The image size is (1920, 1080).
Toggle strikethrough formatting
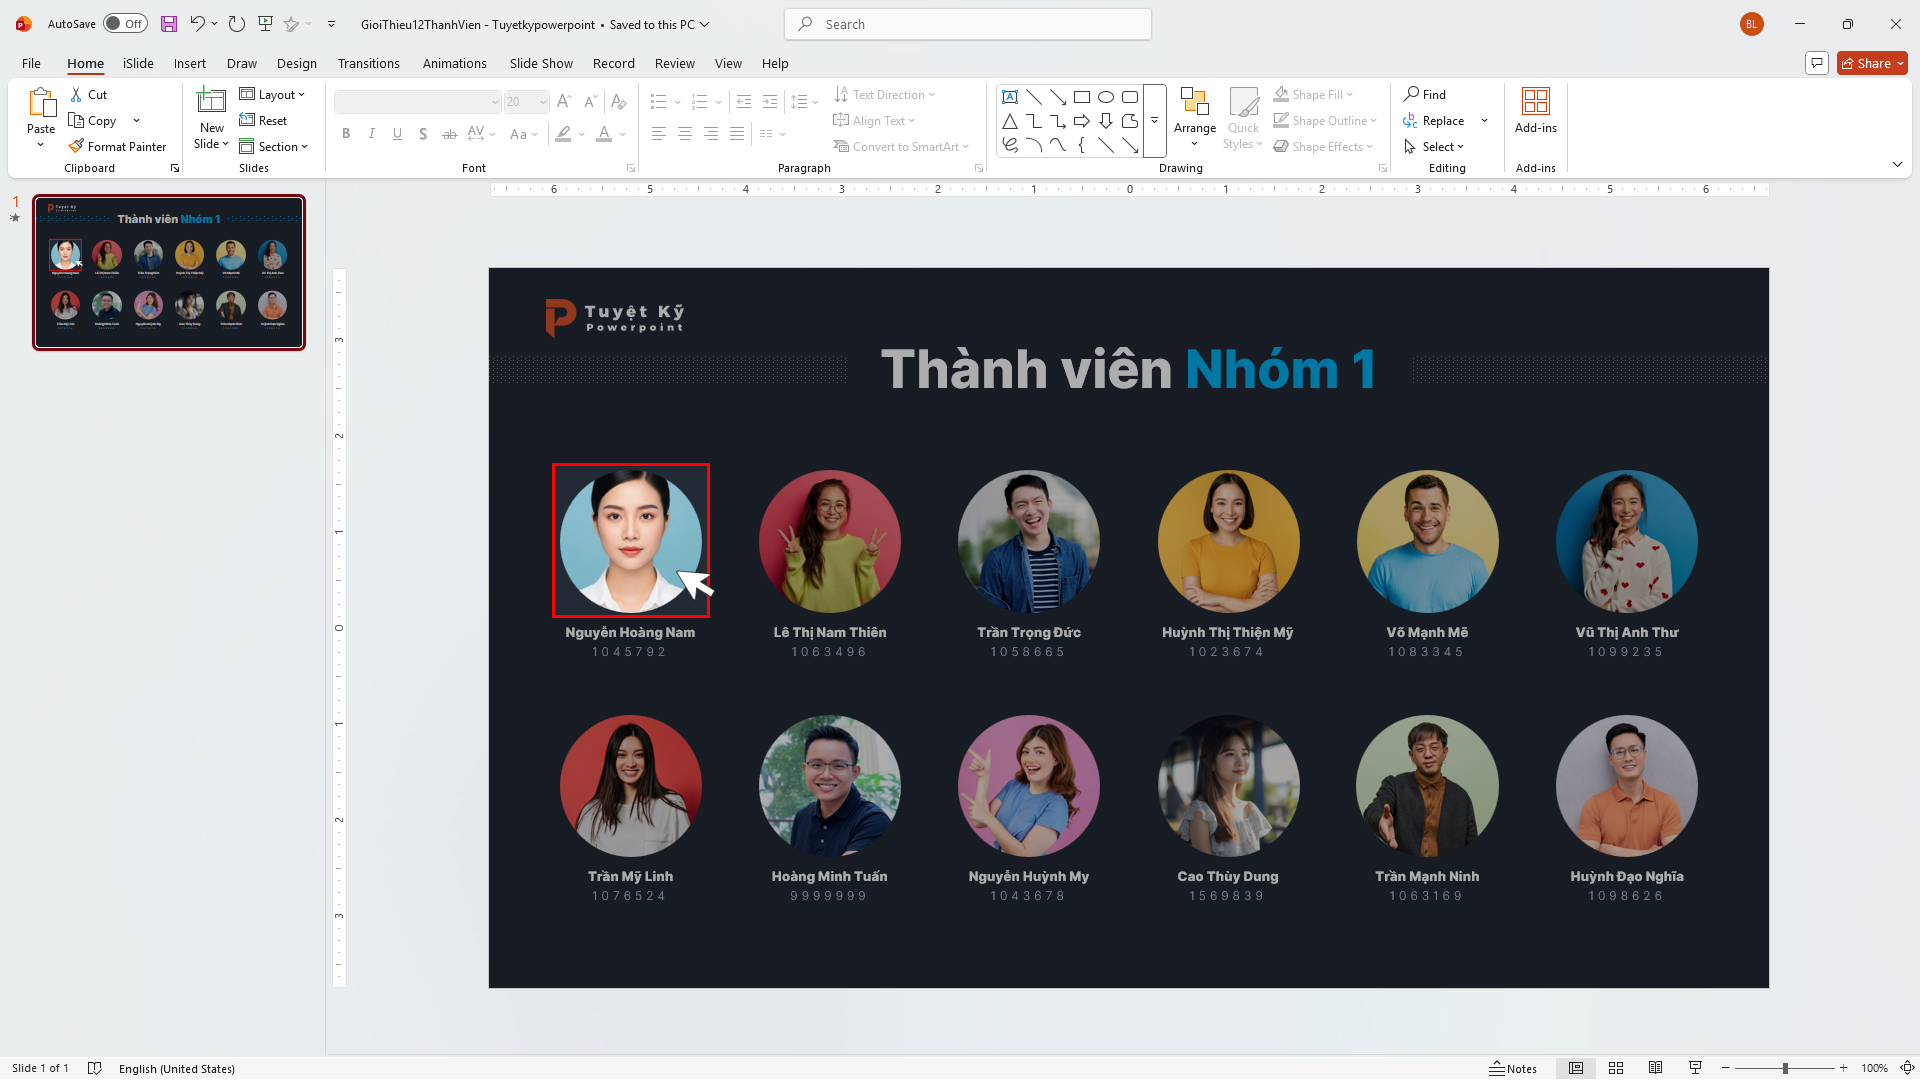[x=450, y=133]
